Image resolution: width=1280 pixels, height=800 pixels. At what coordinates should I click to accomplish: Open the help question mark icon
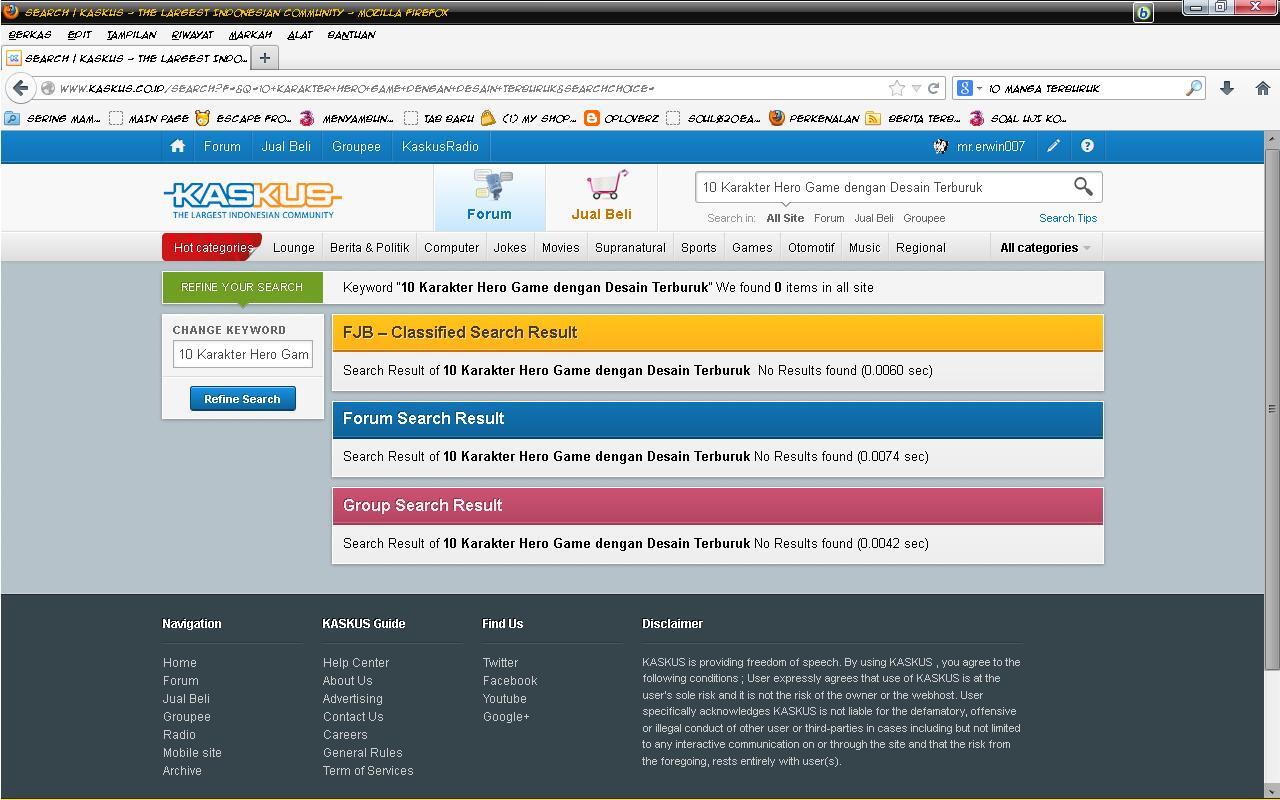(1087, 146)
